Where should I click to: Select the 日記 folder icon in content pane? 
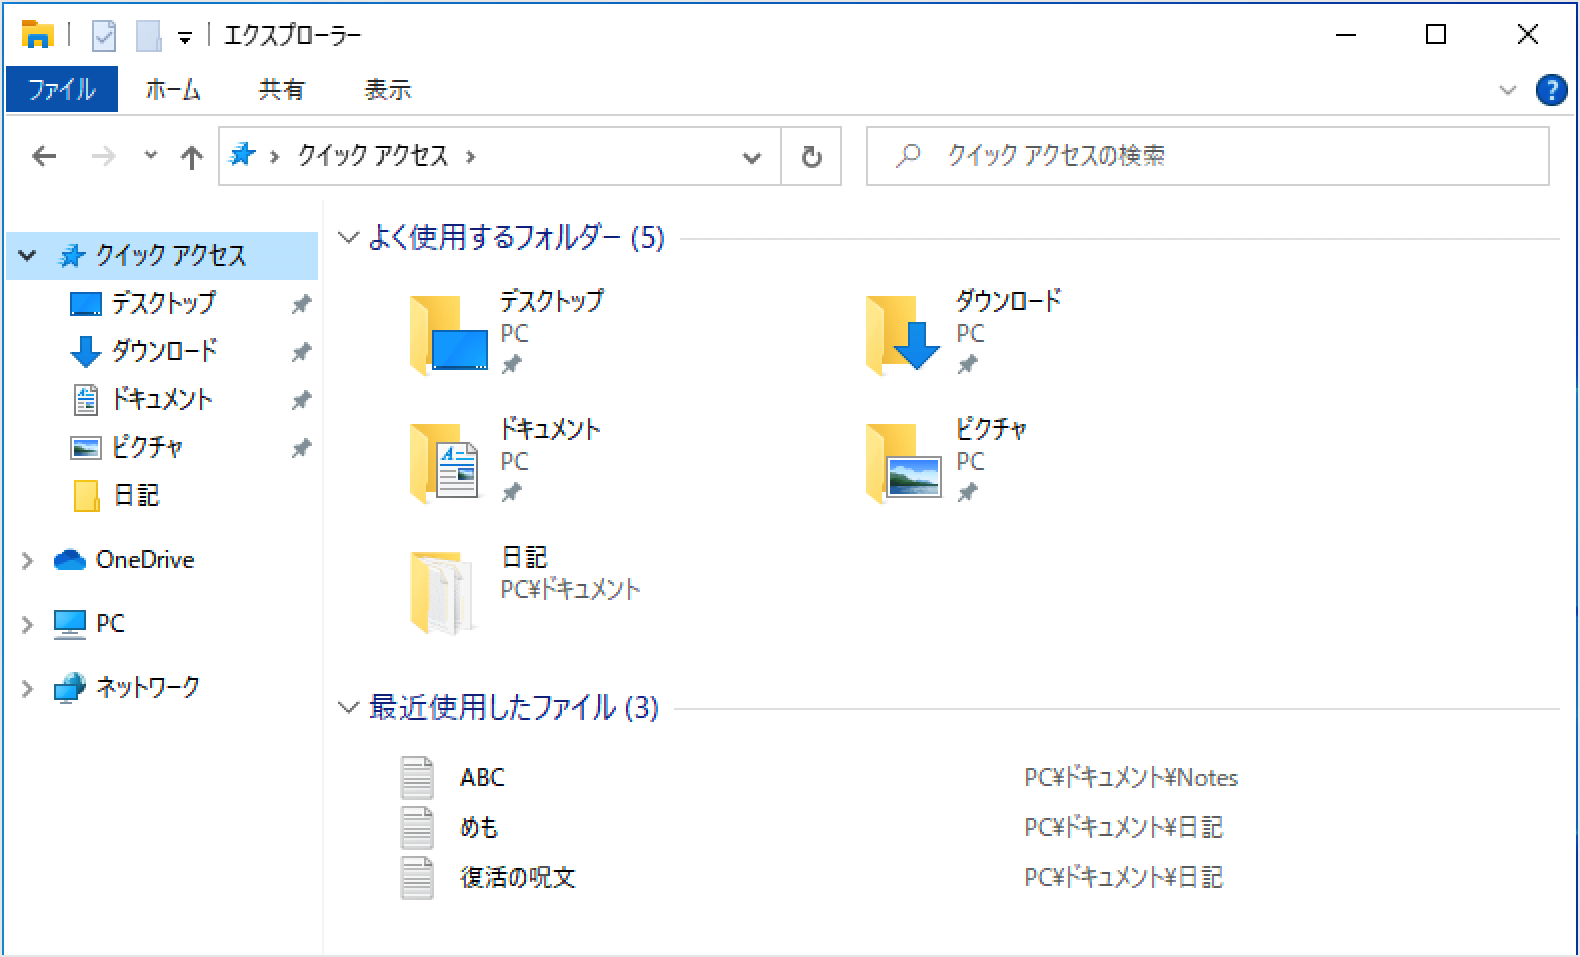click(x=442, y=592)
